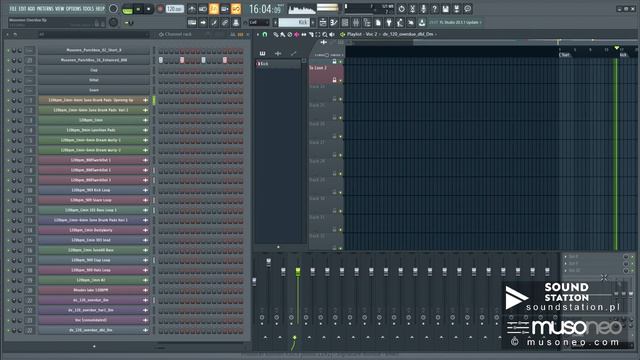The height and width of the screenshot is (360, 640).
Task: Mute the Snare channel LED
Action: 8,90
